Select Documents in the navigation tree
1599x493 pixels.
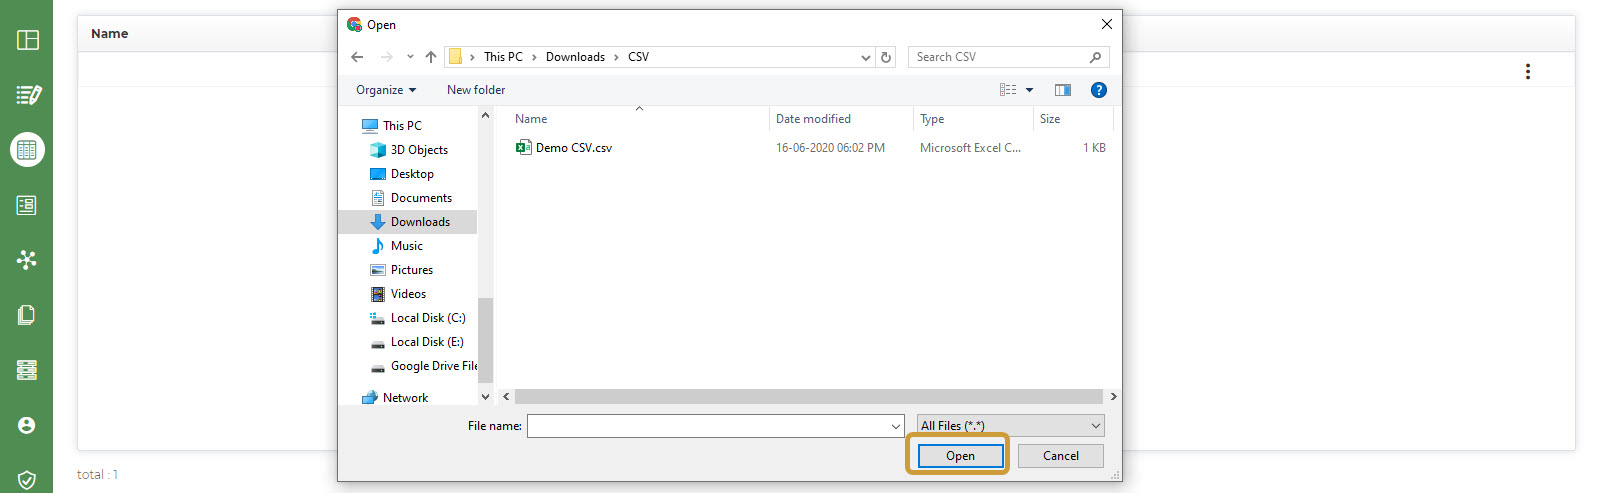[x=421, y=198]
